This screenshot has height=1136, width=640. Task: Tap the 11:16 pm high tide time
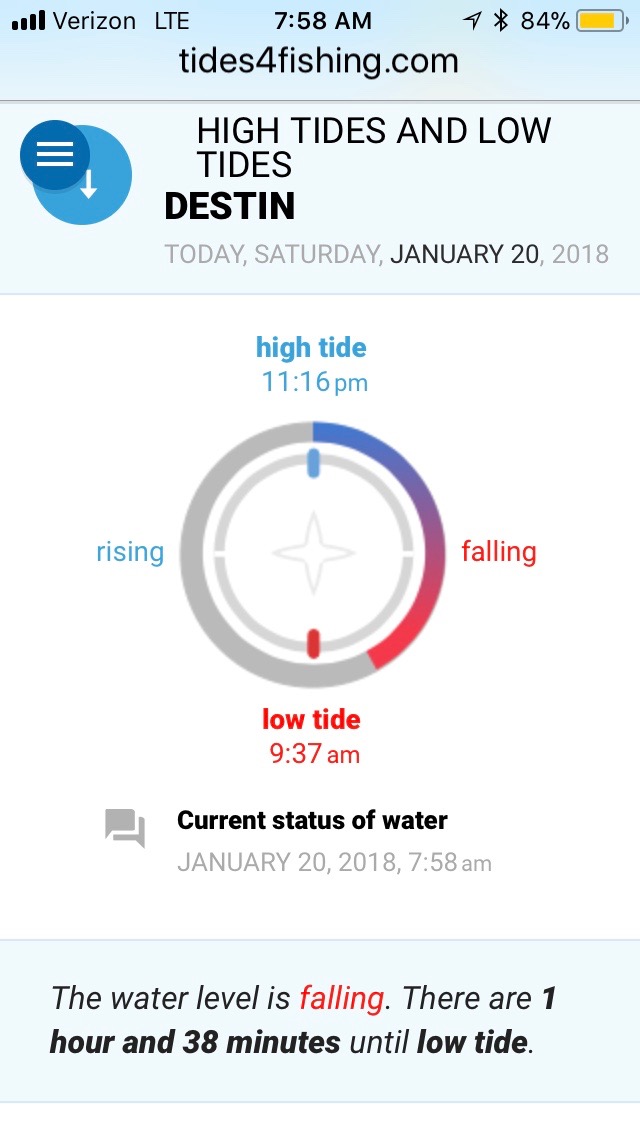[x=314, y=382]
